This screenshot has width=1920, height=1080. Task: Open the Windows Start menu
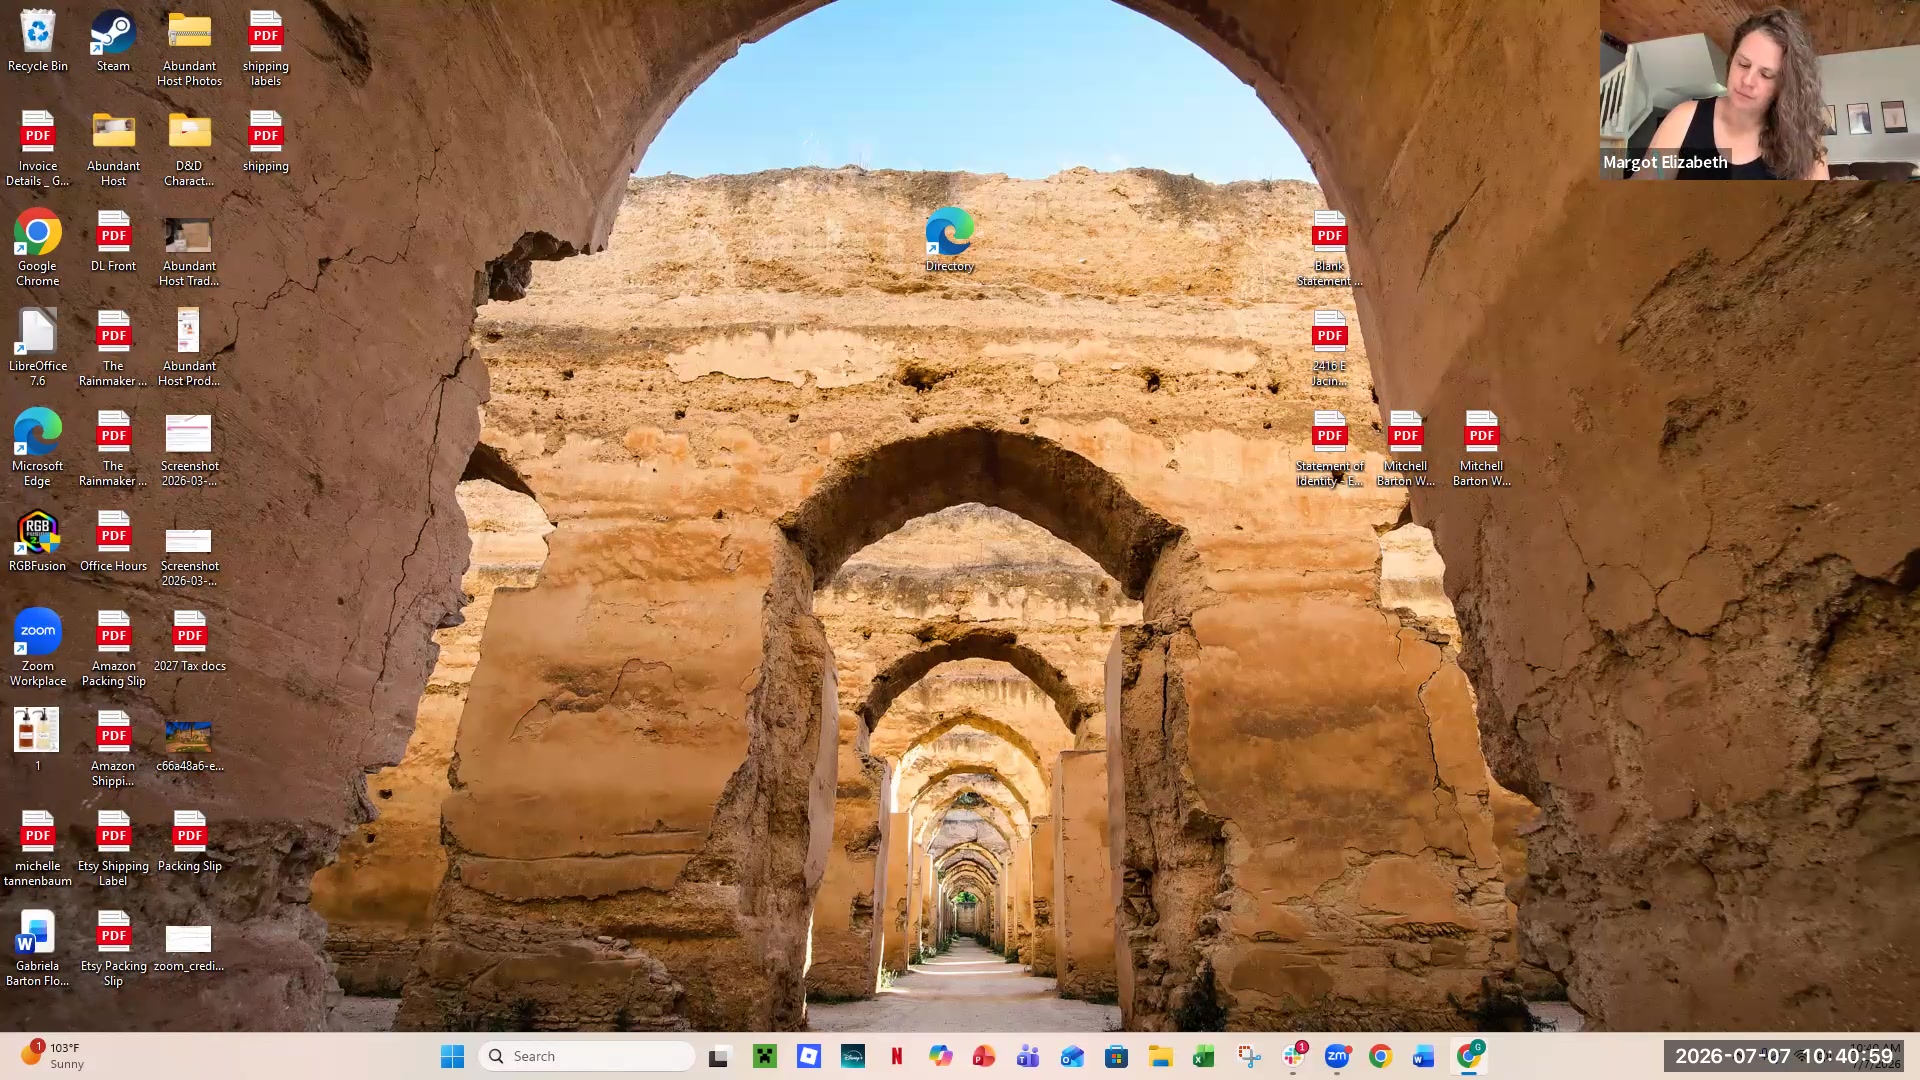pyautogui.click(x=452, y=1056)
